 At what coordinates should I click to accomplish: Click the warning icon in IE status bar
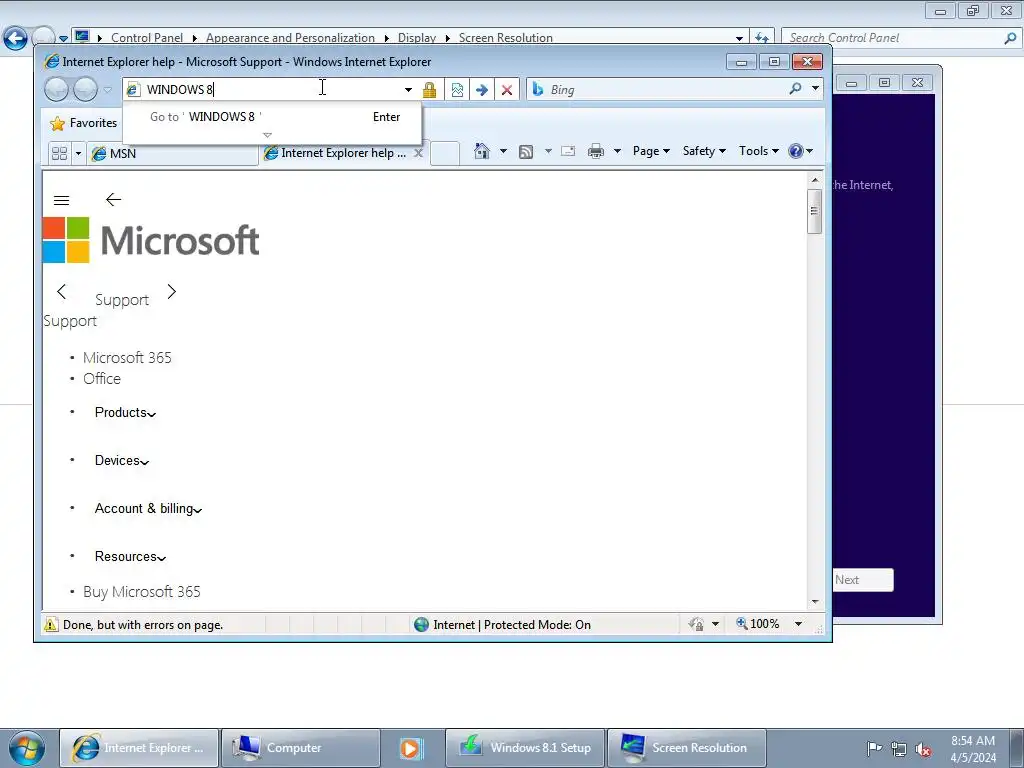pos(51,624)
